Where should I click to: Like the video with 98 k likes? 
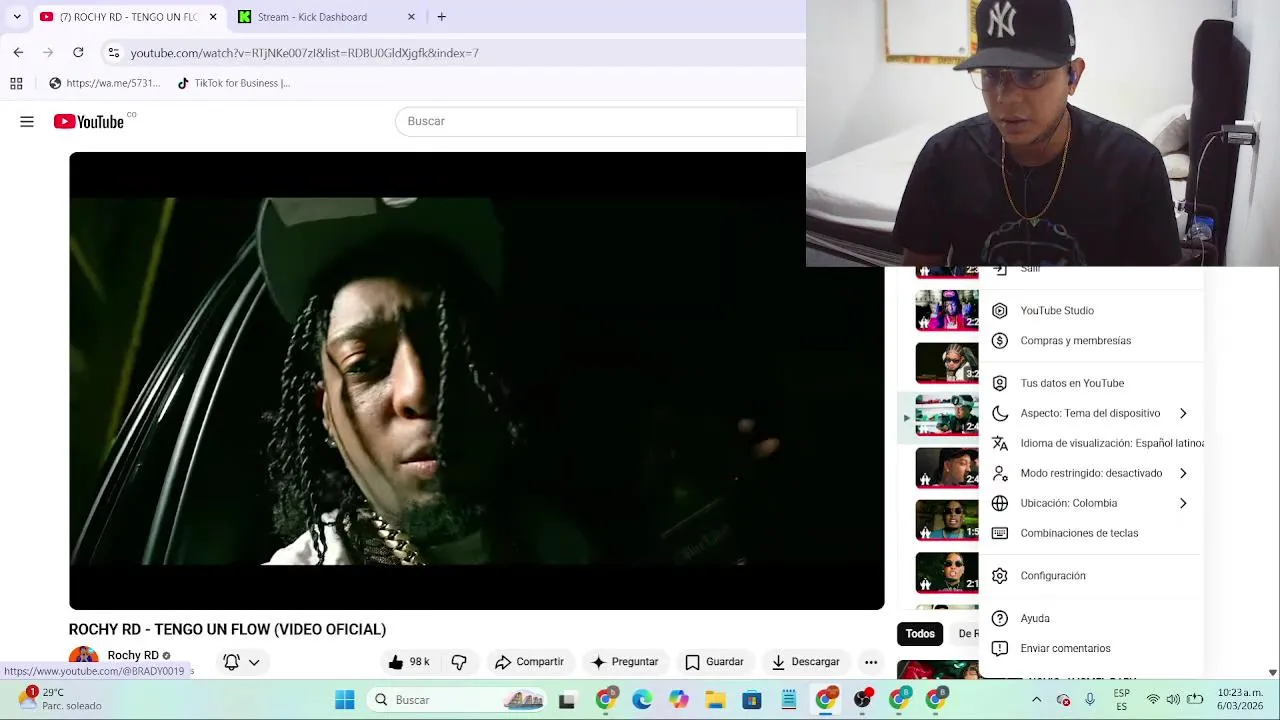pyautogui.click(x=409, y=662)
